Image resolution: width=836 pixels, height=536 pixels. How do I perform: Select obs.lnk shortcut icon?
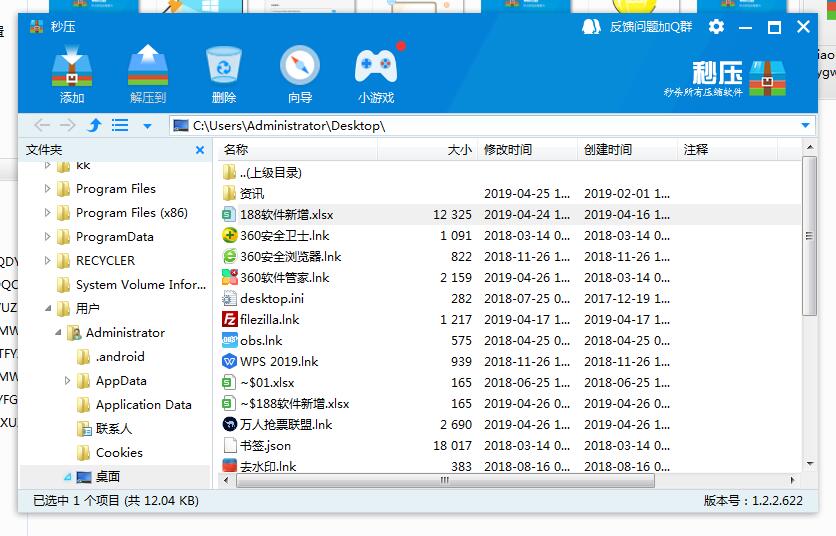tap(229, 340)
